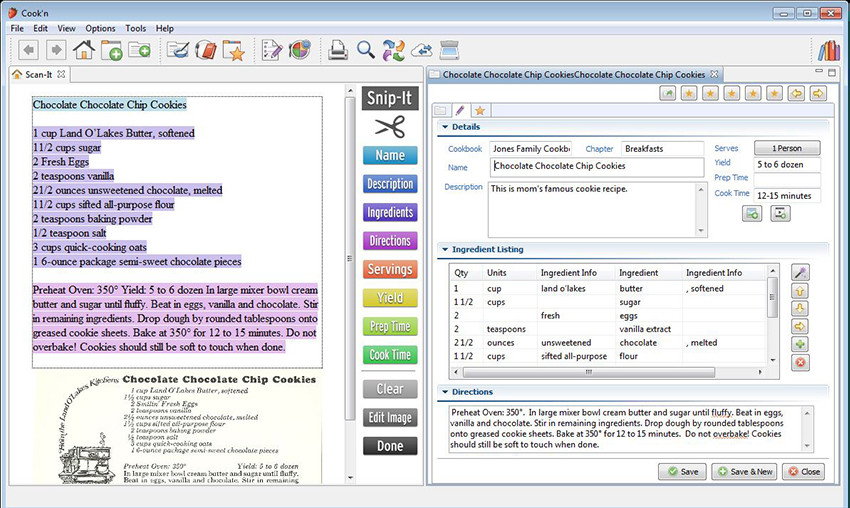Click the Edit Image button
Viewport: 850px width, 508px height.
pos(390,417)
